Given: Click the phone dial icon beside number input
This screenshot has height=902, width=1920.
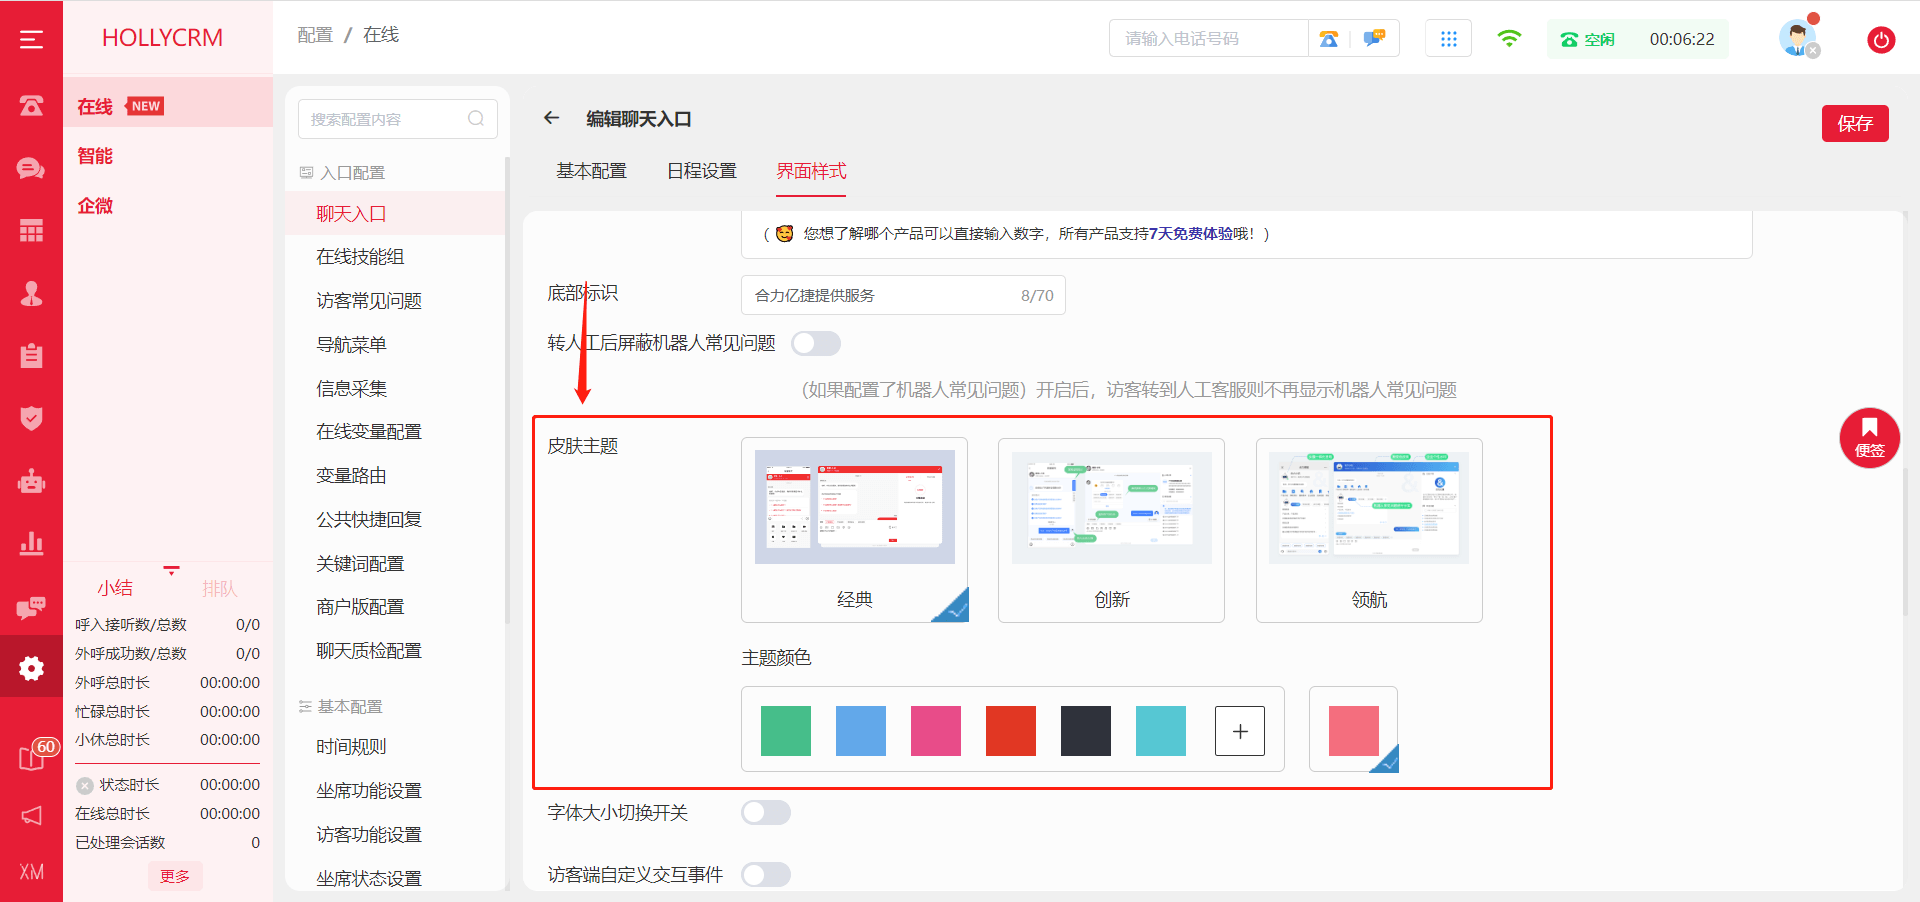Looking at the screenshot, I should coord(1328,39).
